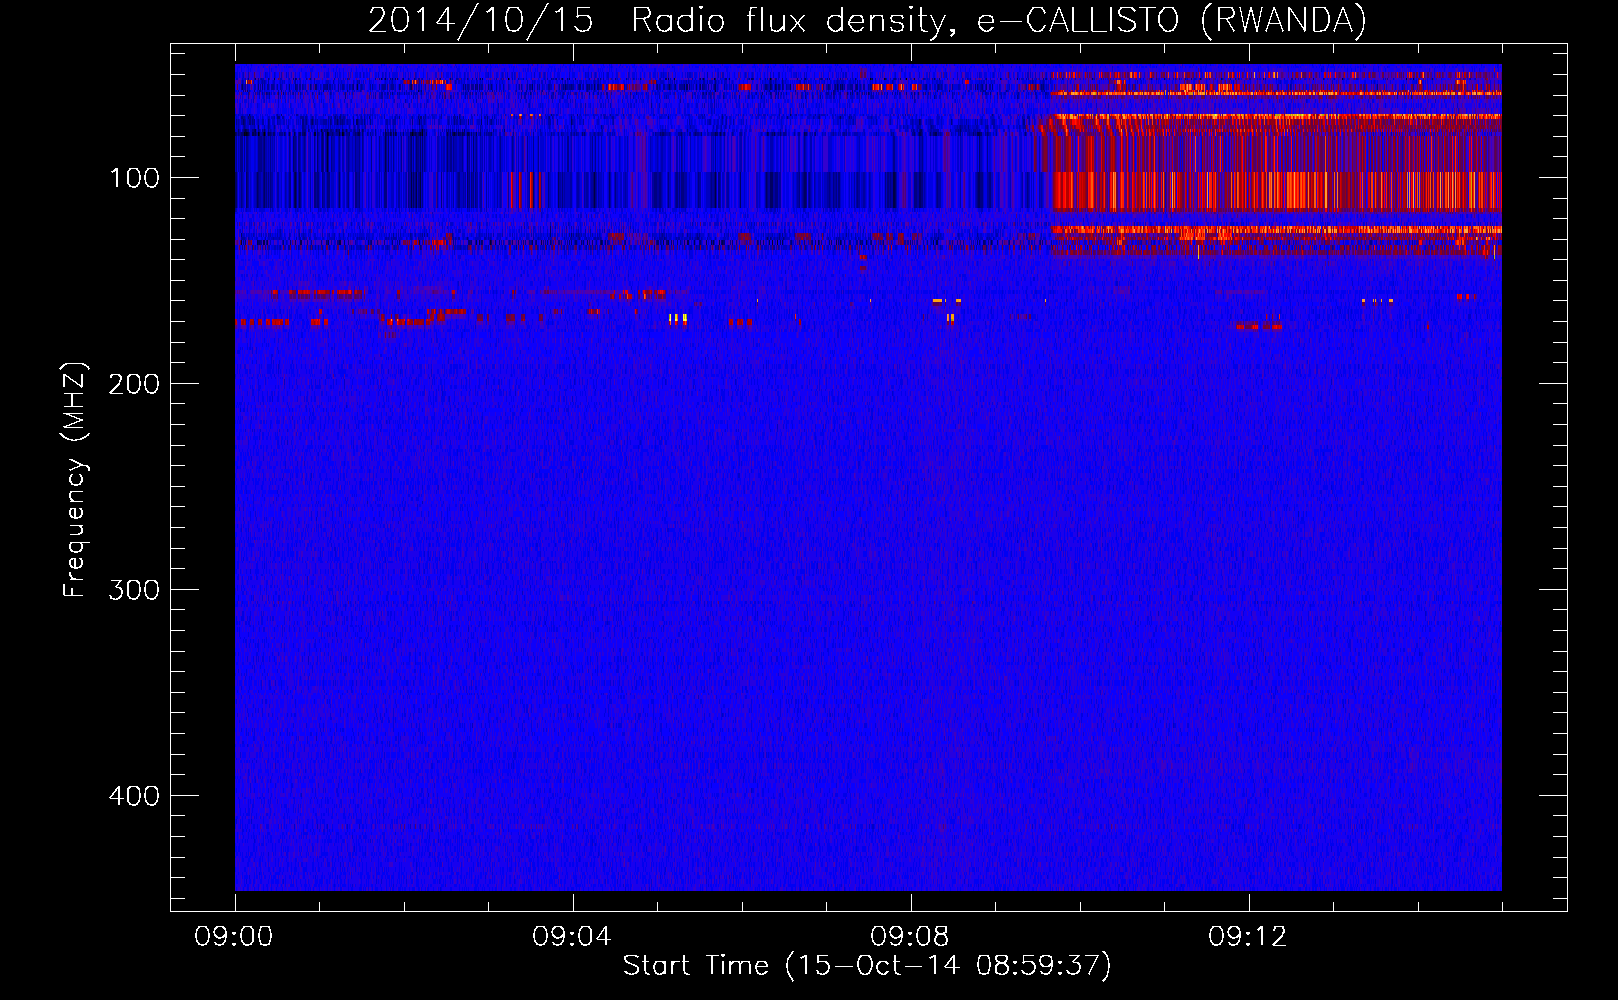This screenshot has width=1618, height=1000.
Task: Click the '2014/10/15' date in the title
Action: click(481, 21)
